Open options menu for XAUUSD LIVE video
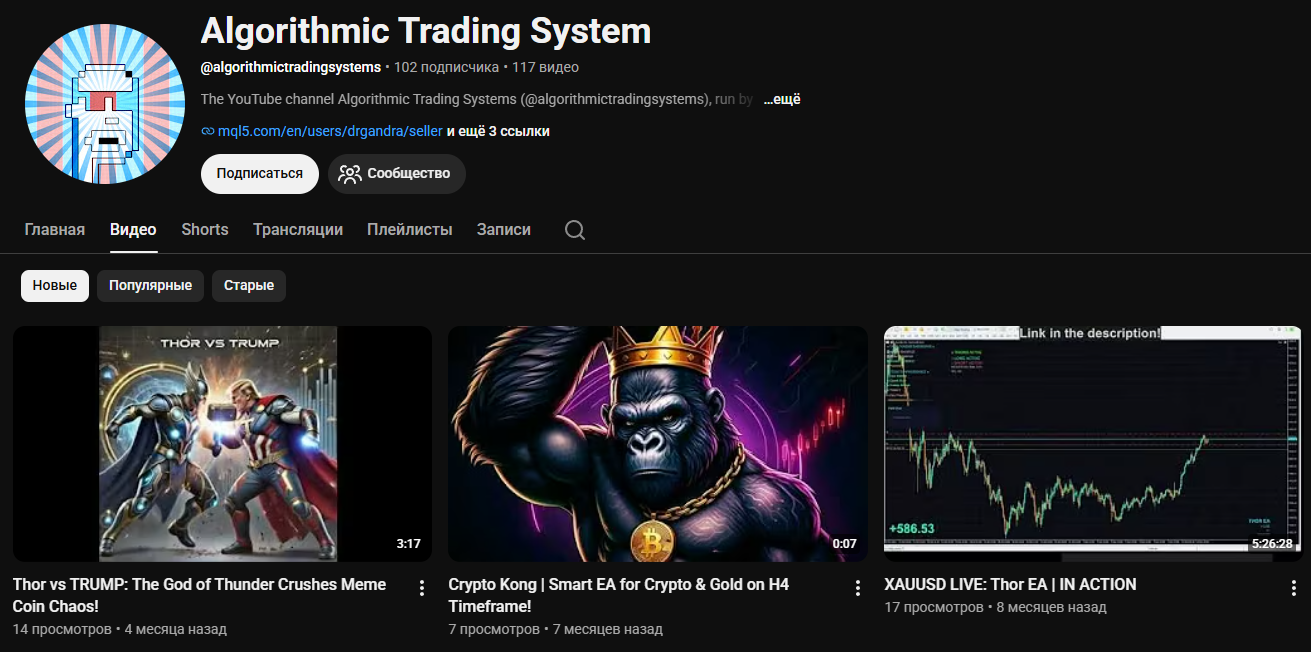The image size is (1311, 652). [x=1294, y=588]
